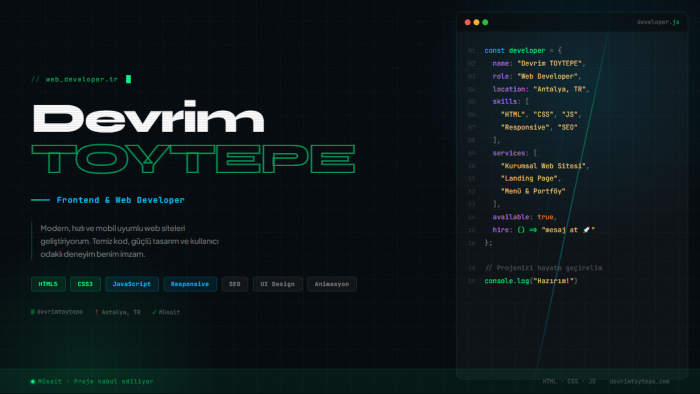Viewport: 700px width, 394px height.
Task: Click "Antalya, TR" next to the pin icon
Action: (x=121, y=312)
